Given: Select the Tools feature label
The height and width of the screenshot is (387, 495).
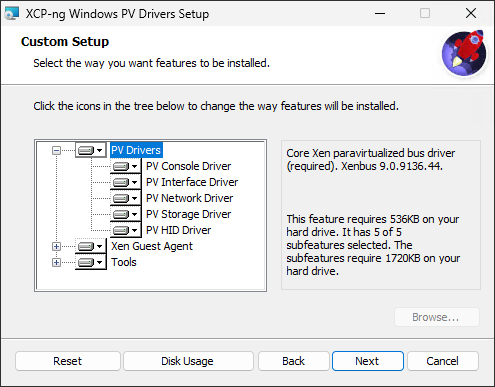Looking at the screenshot, I should coord(124,262).
